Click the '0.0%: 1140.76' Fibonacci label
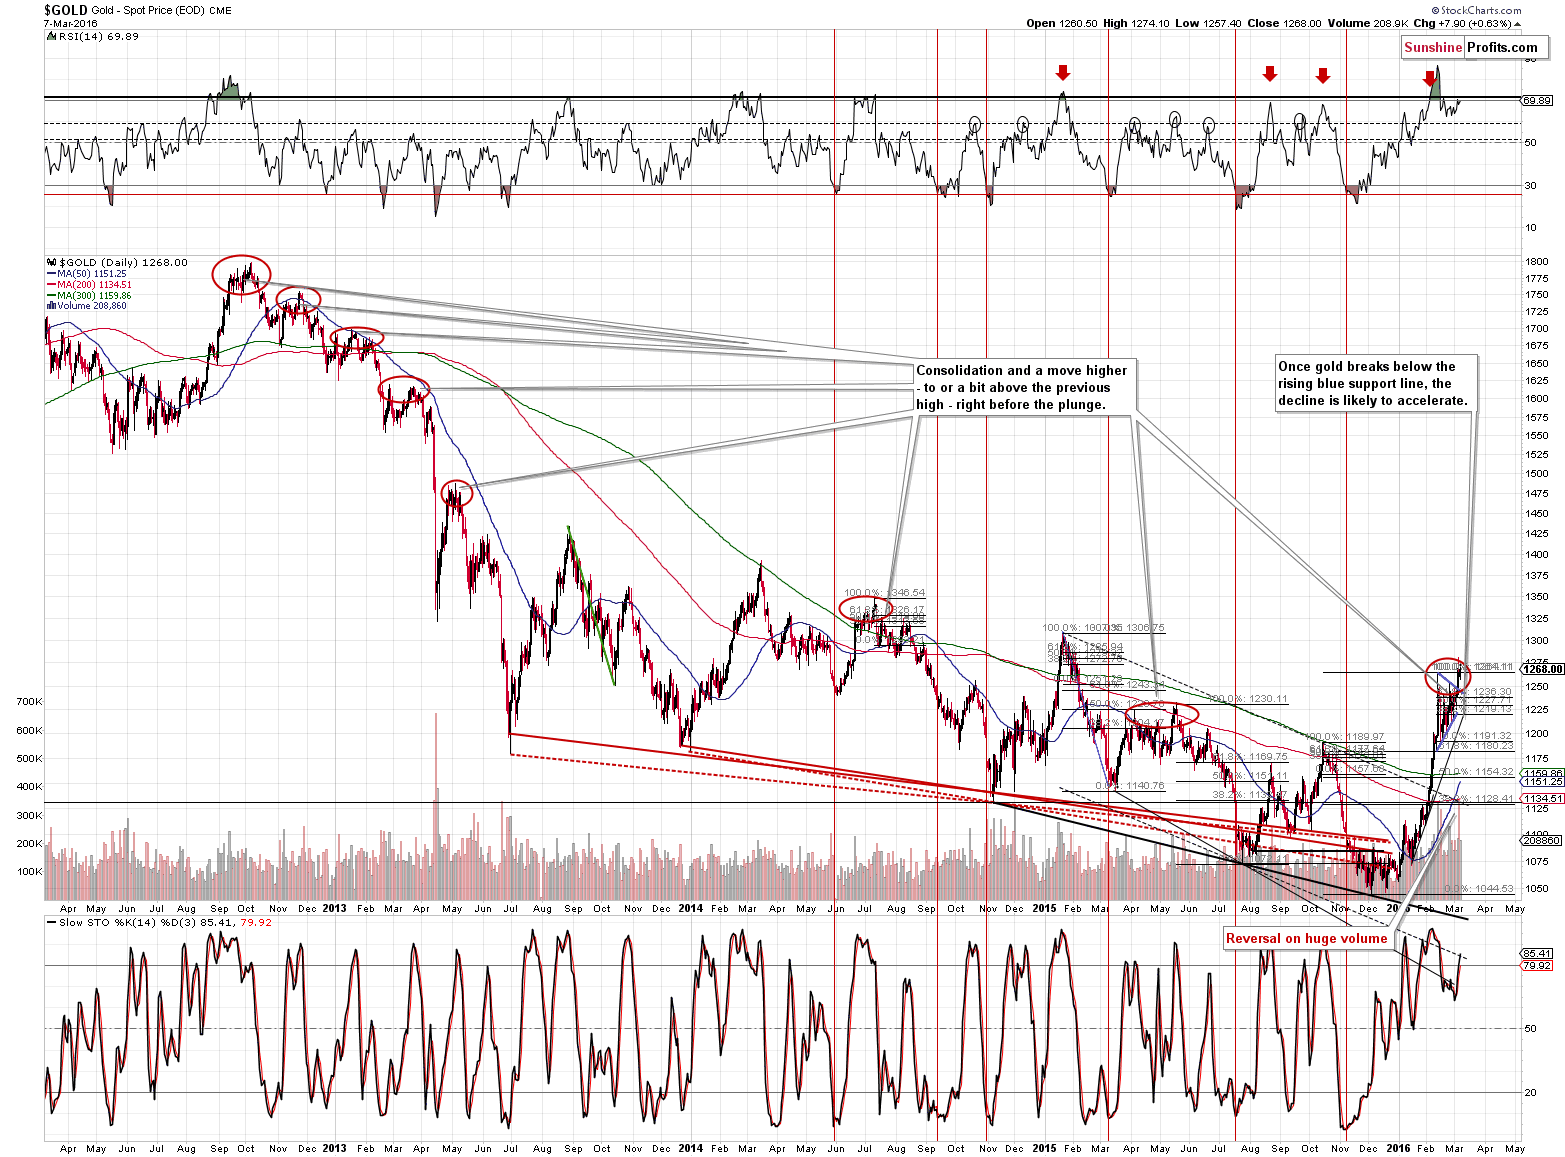This screenshot has width=1565, height=1157. click(1130, 786)
